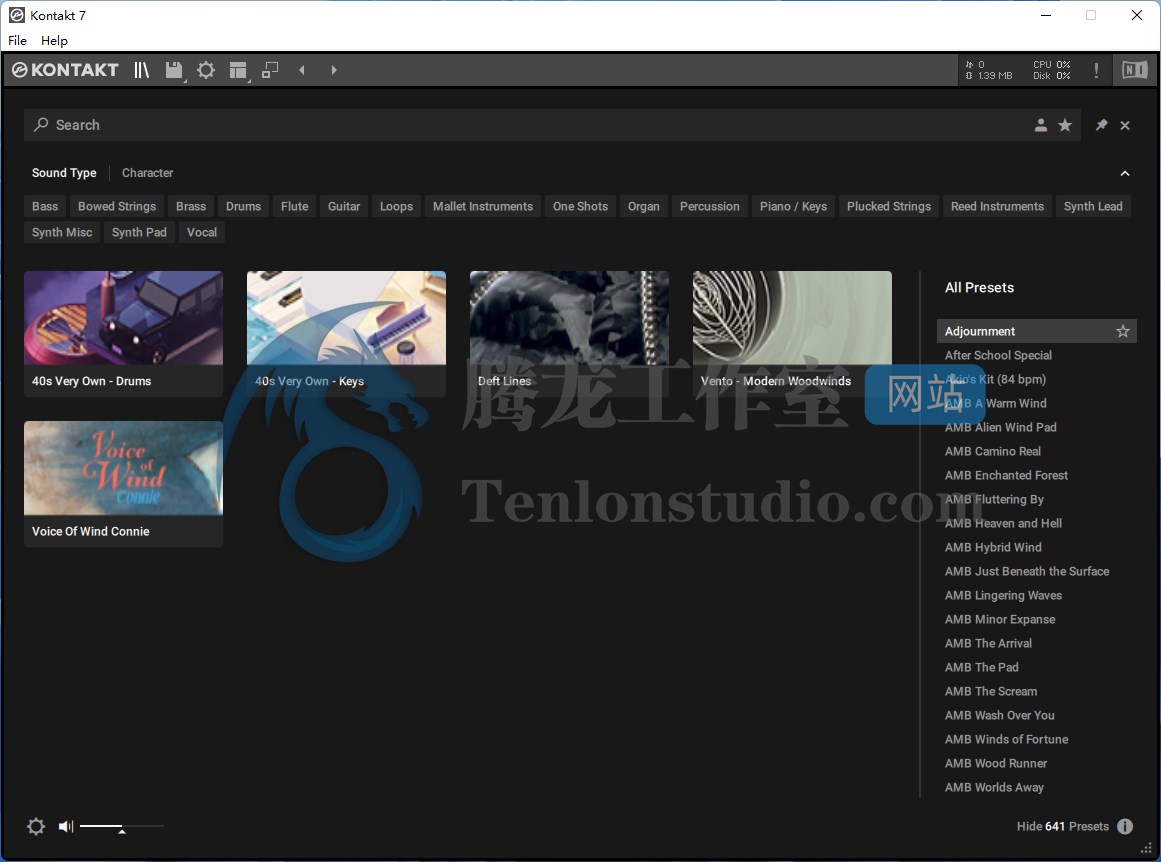Viewport: 1161px width, 862px height.
Task: Adjust the preview volume slider
Action: [121, 826]
